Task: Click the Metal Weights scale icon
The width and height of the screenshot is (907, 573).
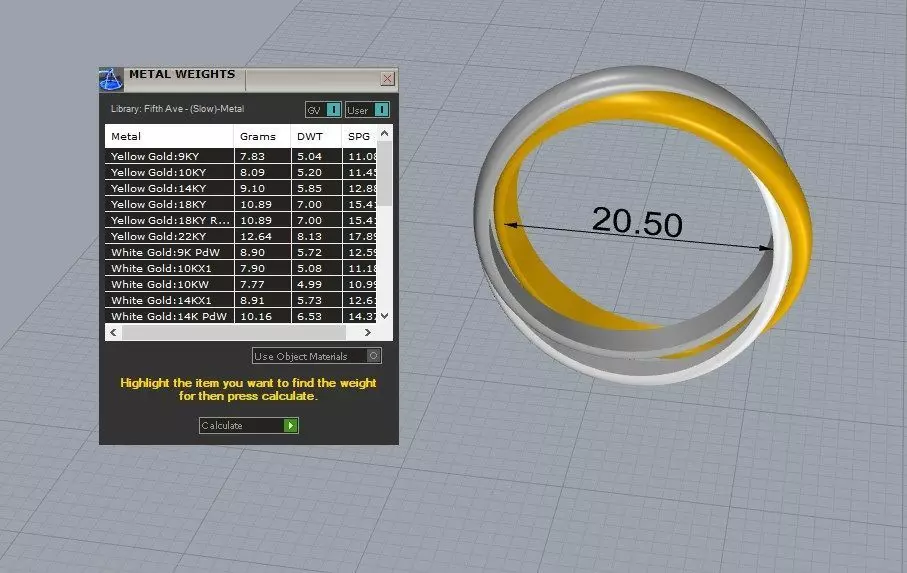Action: click(x=111, y=79)
